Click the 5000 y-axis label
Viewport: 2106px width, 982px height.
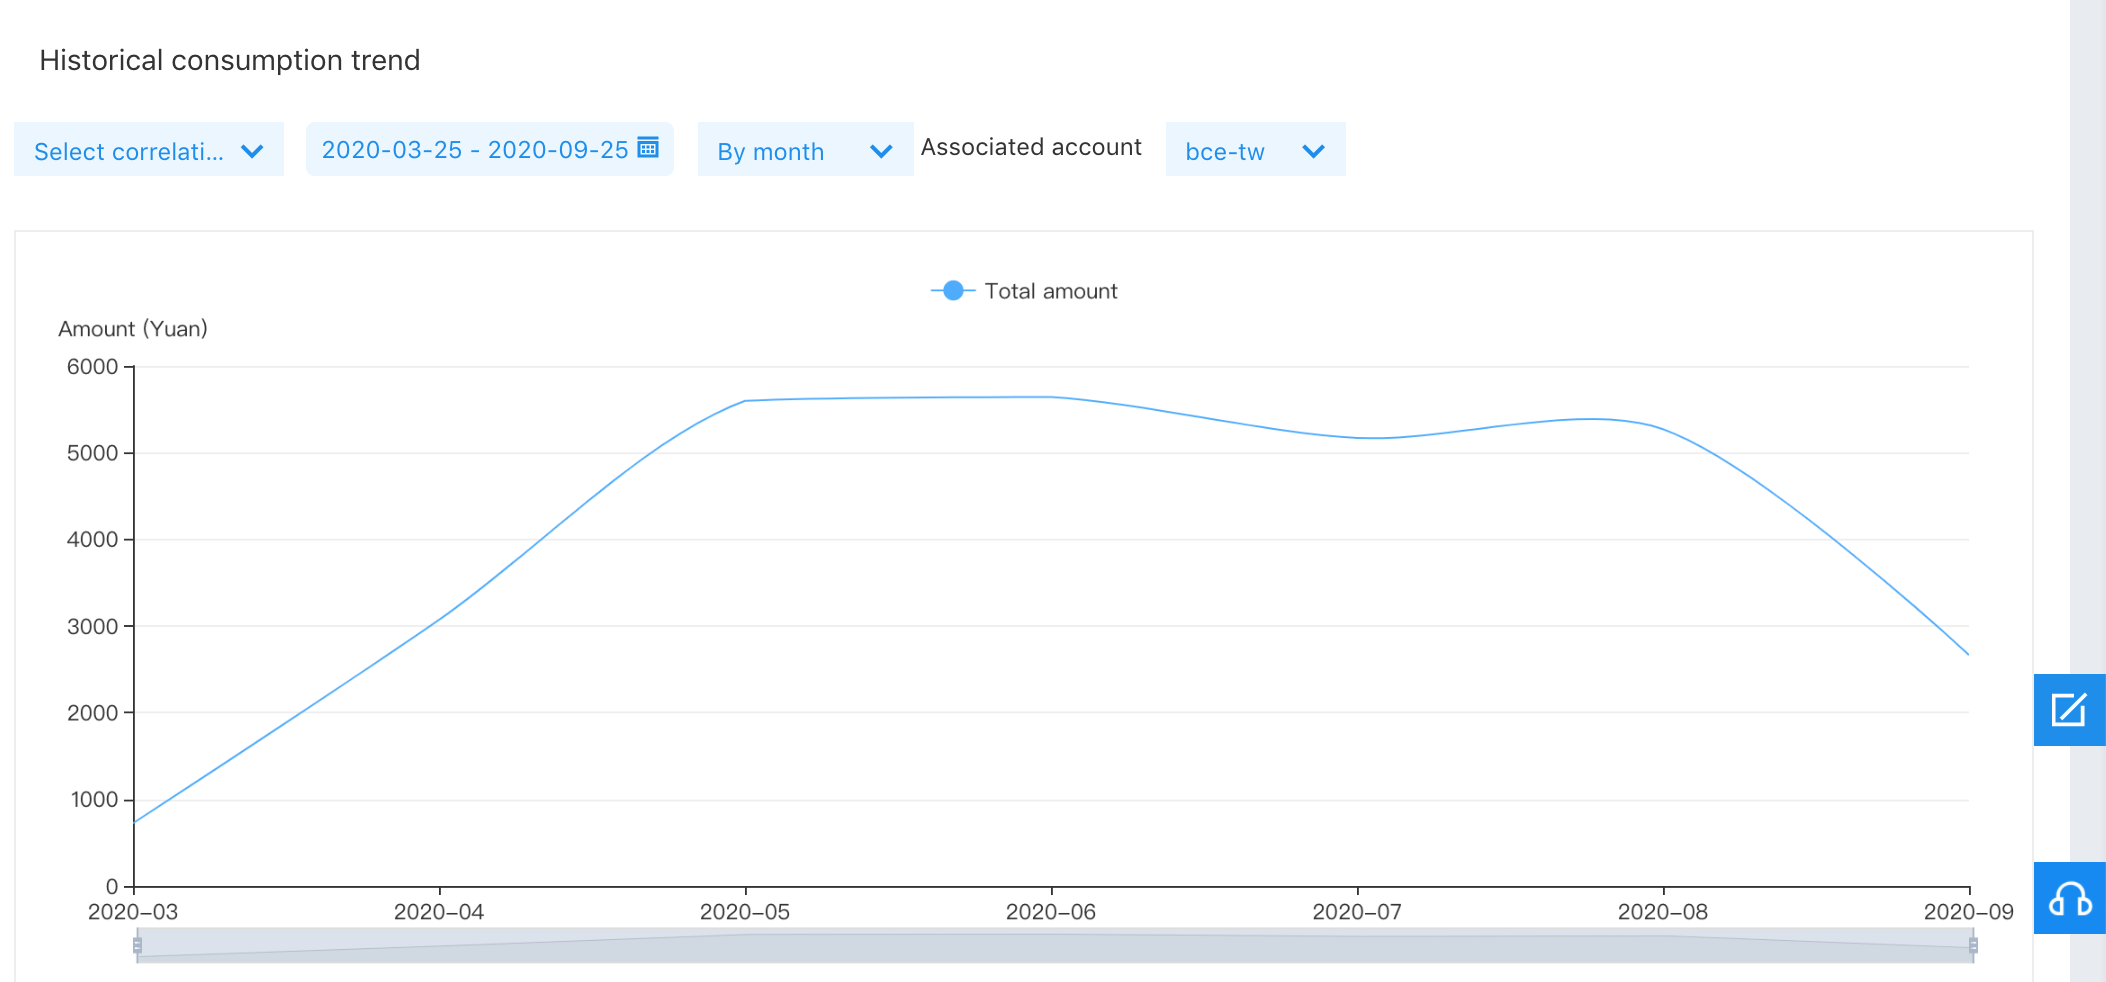(92, 453)
